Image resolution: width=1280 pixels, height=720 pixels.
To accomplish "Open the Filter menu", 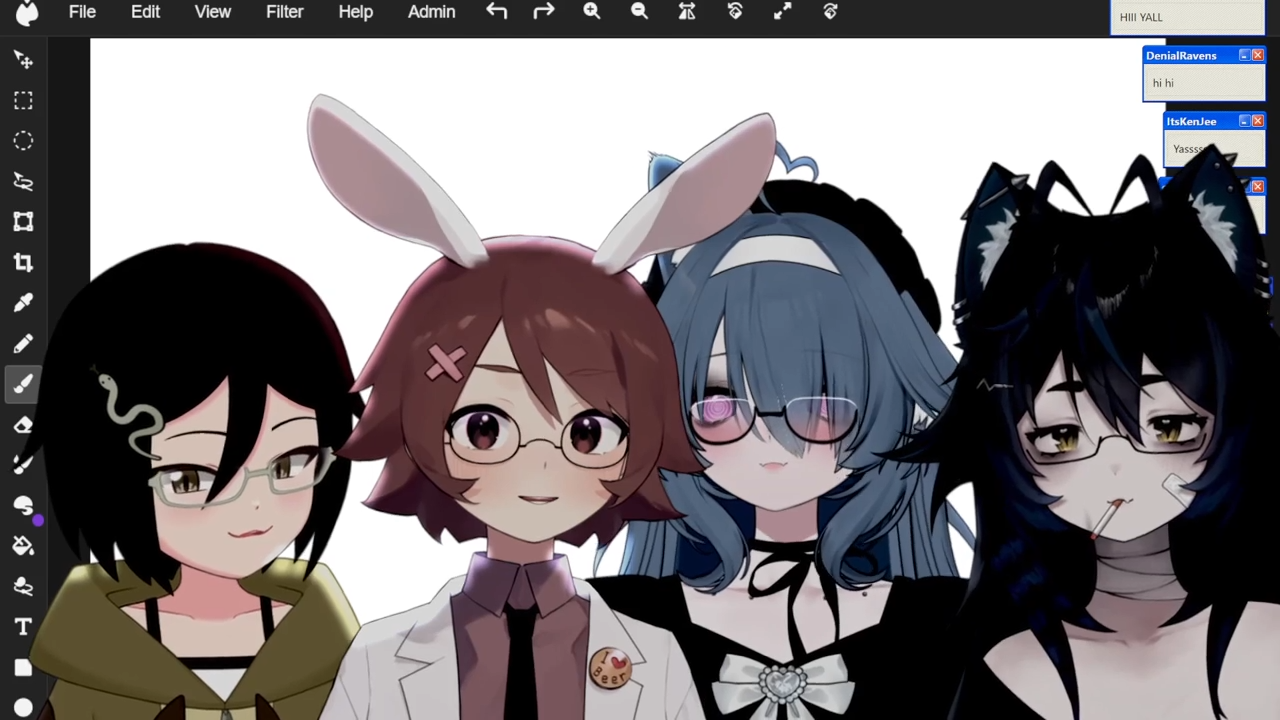I will pos(284,12).
